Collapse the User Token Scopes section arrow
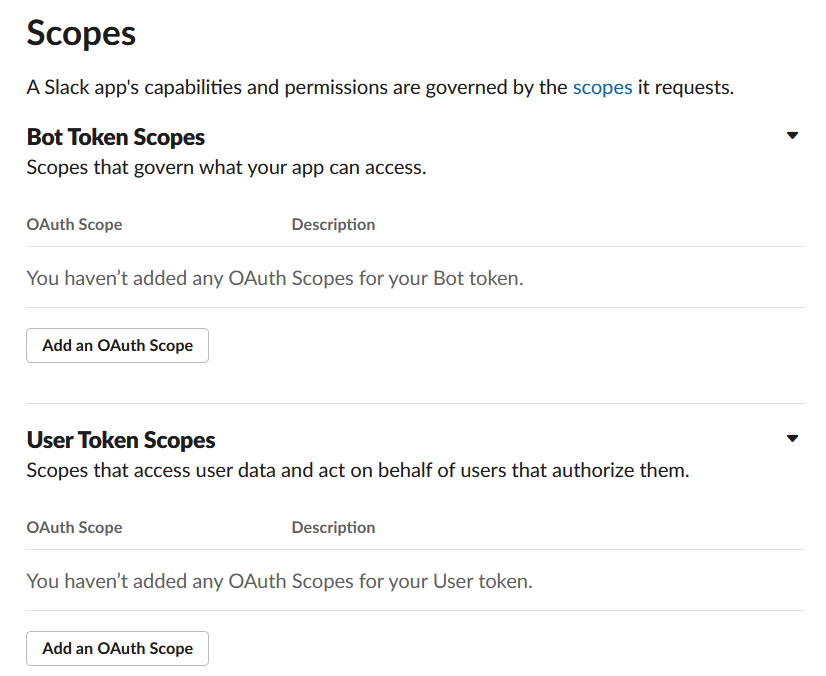 tap(792, 439)
